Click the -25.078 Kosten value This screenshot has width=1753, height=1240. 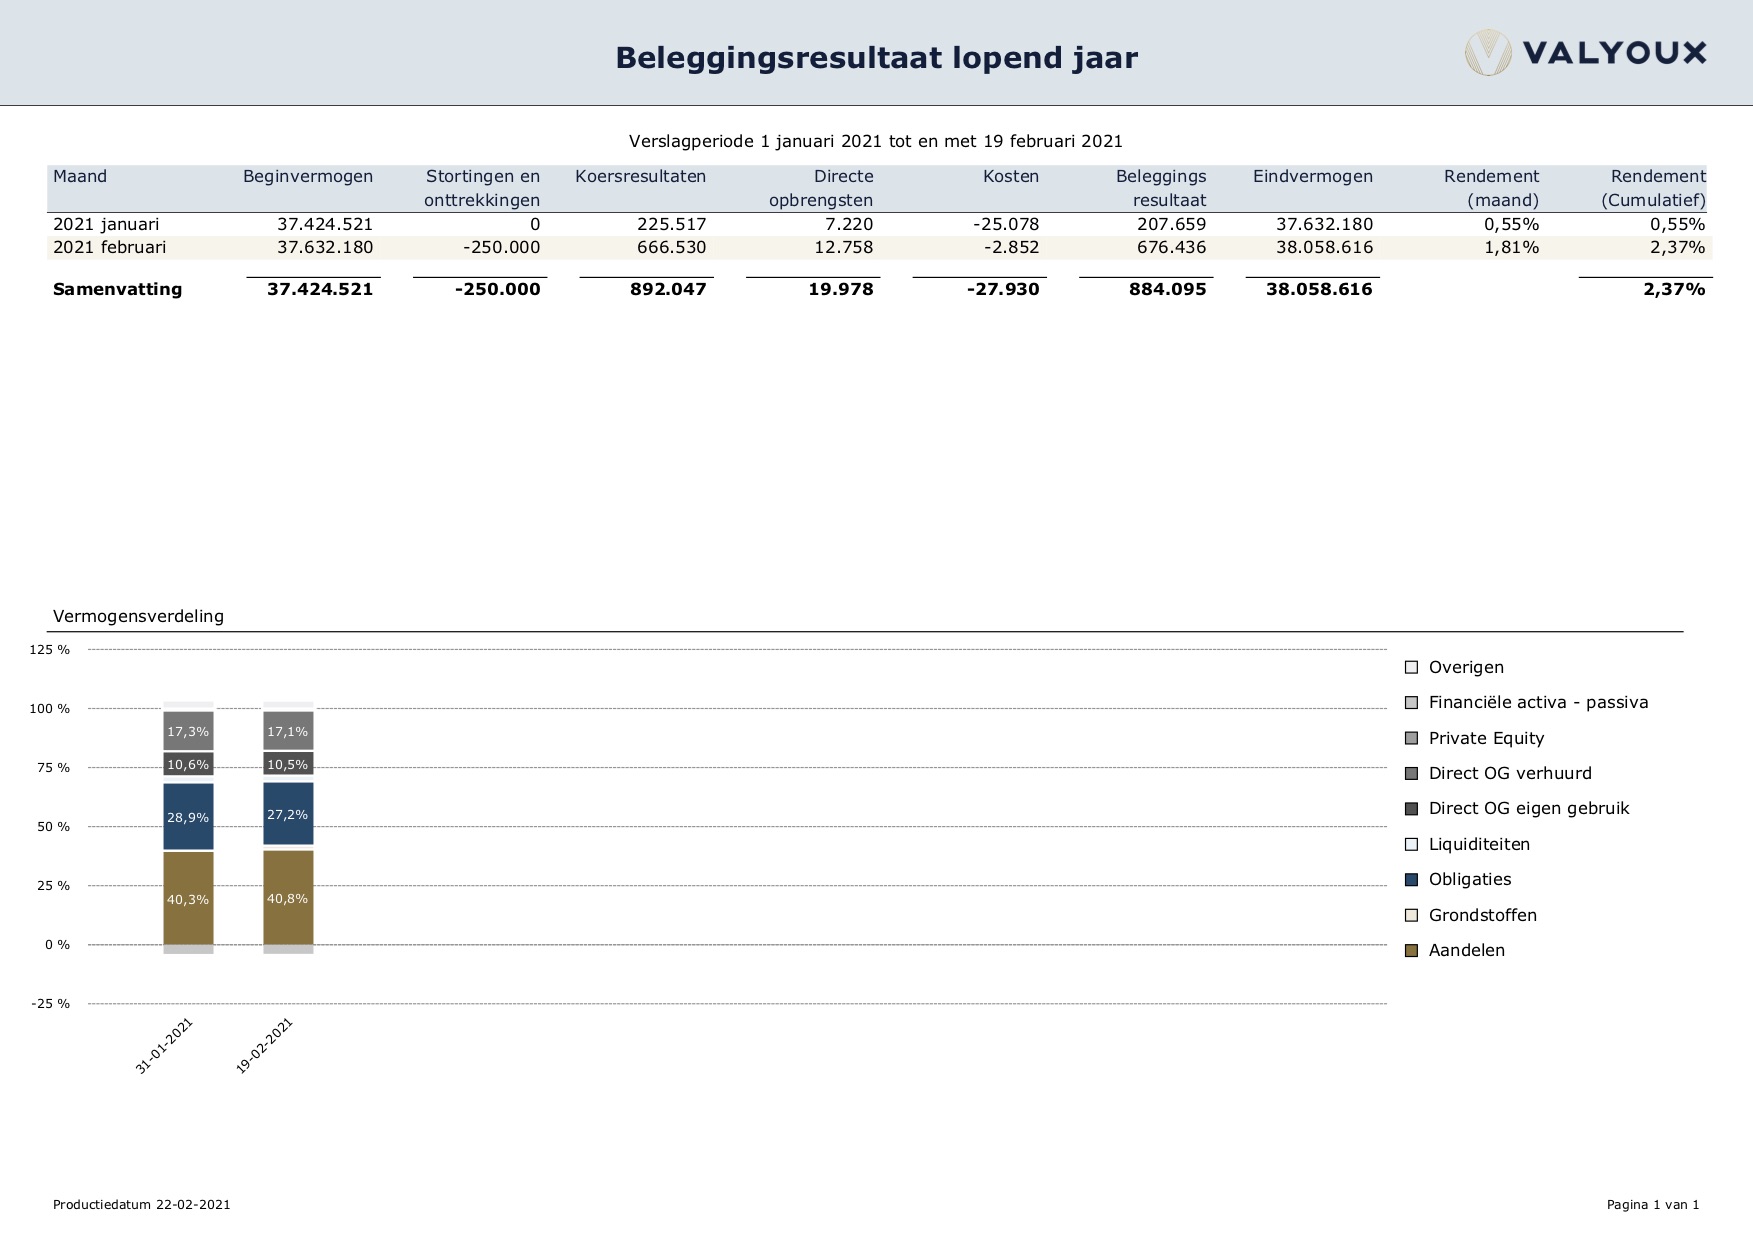[x=1006, y=224]
